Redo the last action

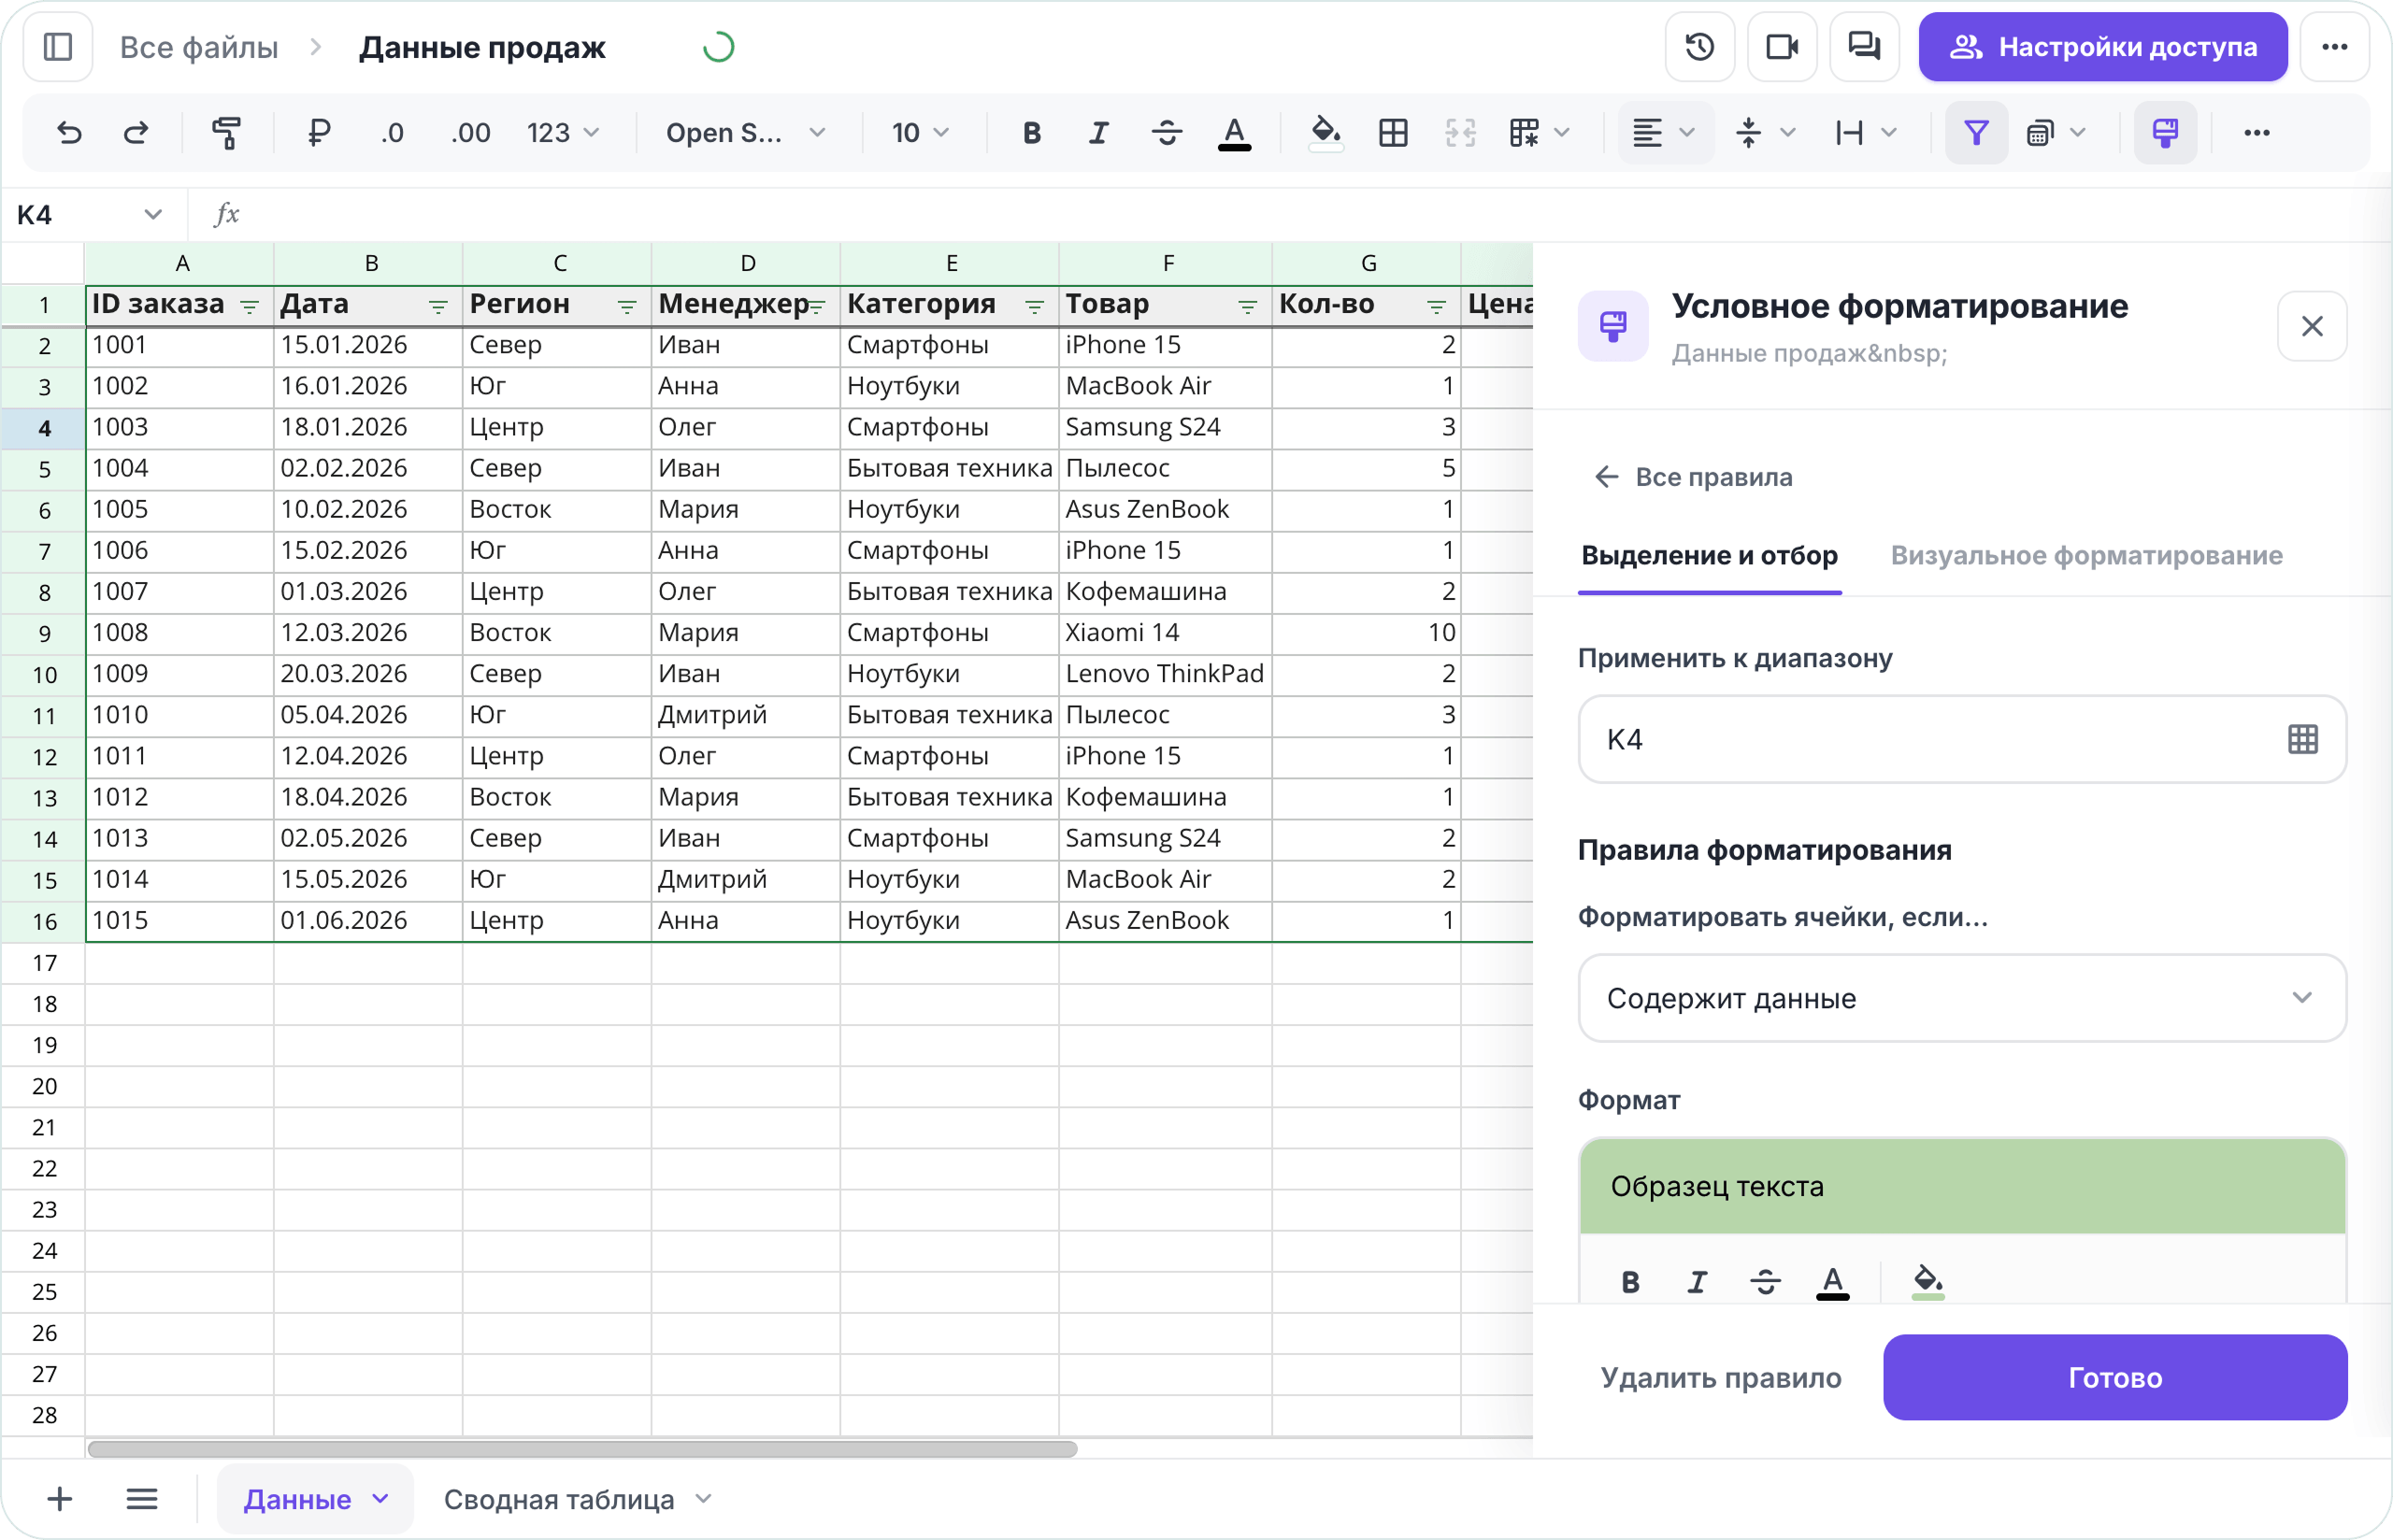[136, 133]
